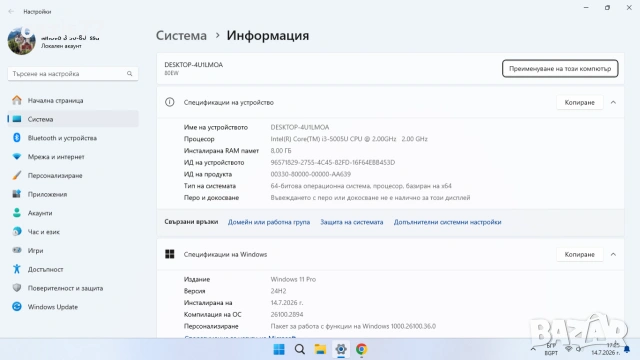Focus the settings search field
The image size is (640, 360).
click(73, 73)
